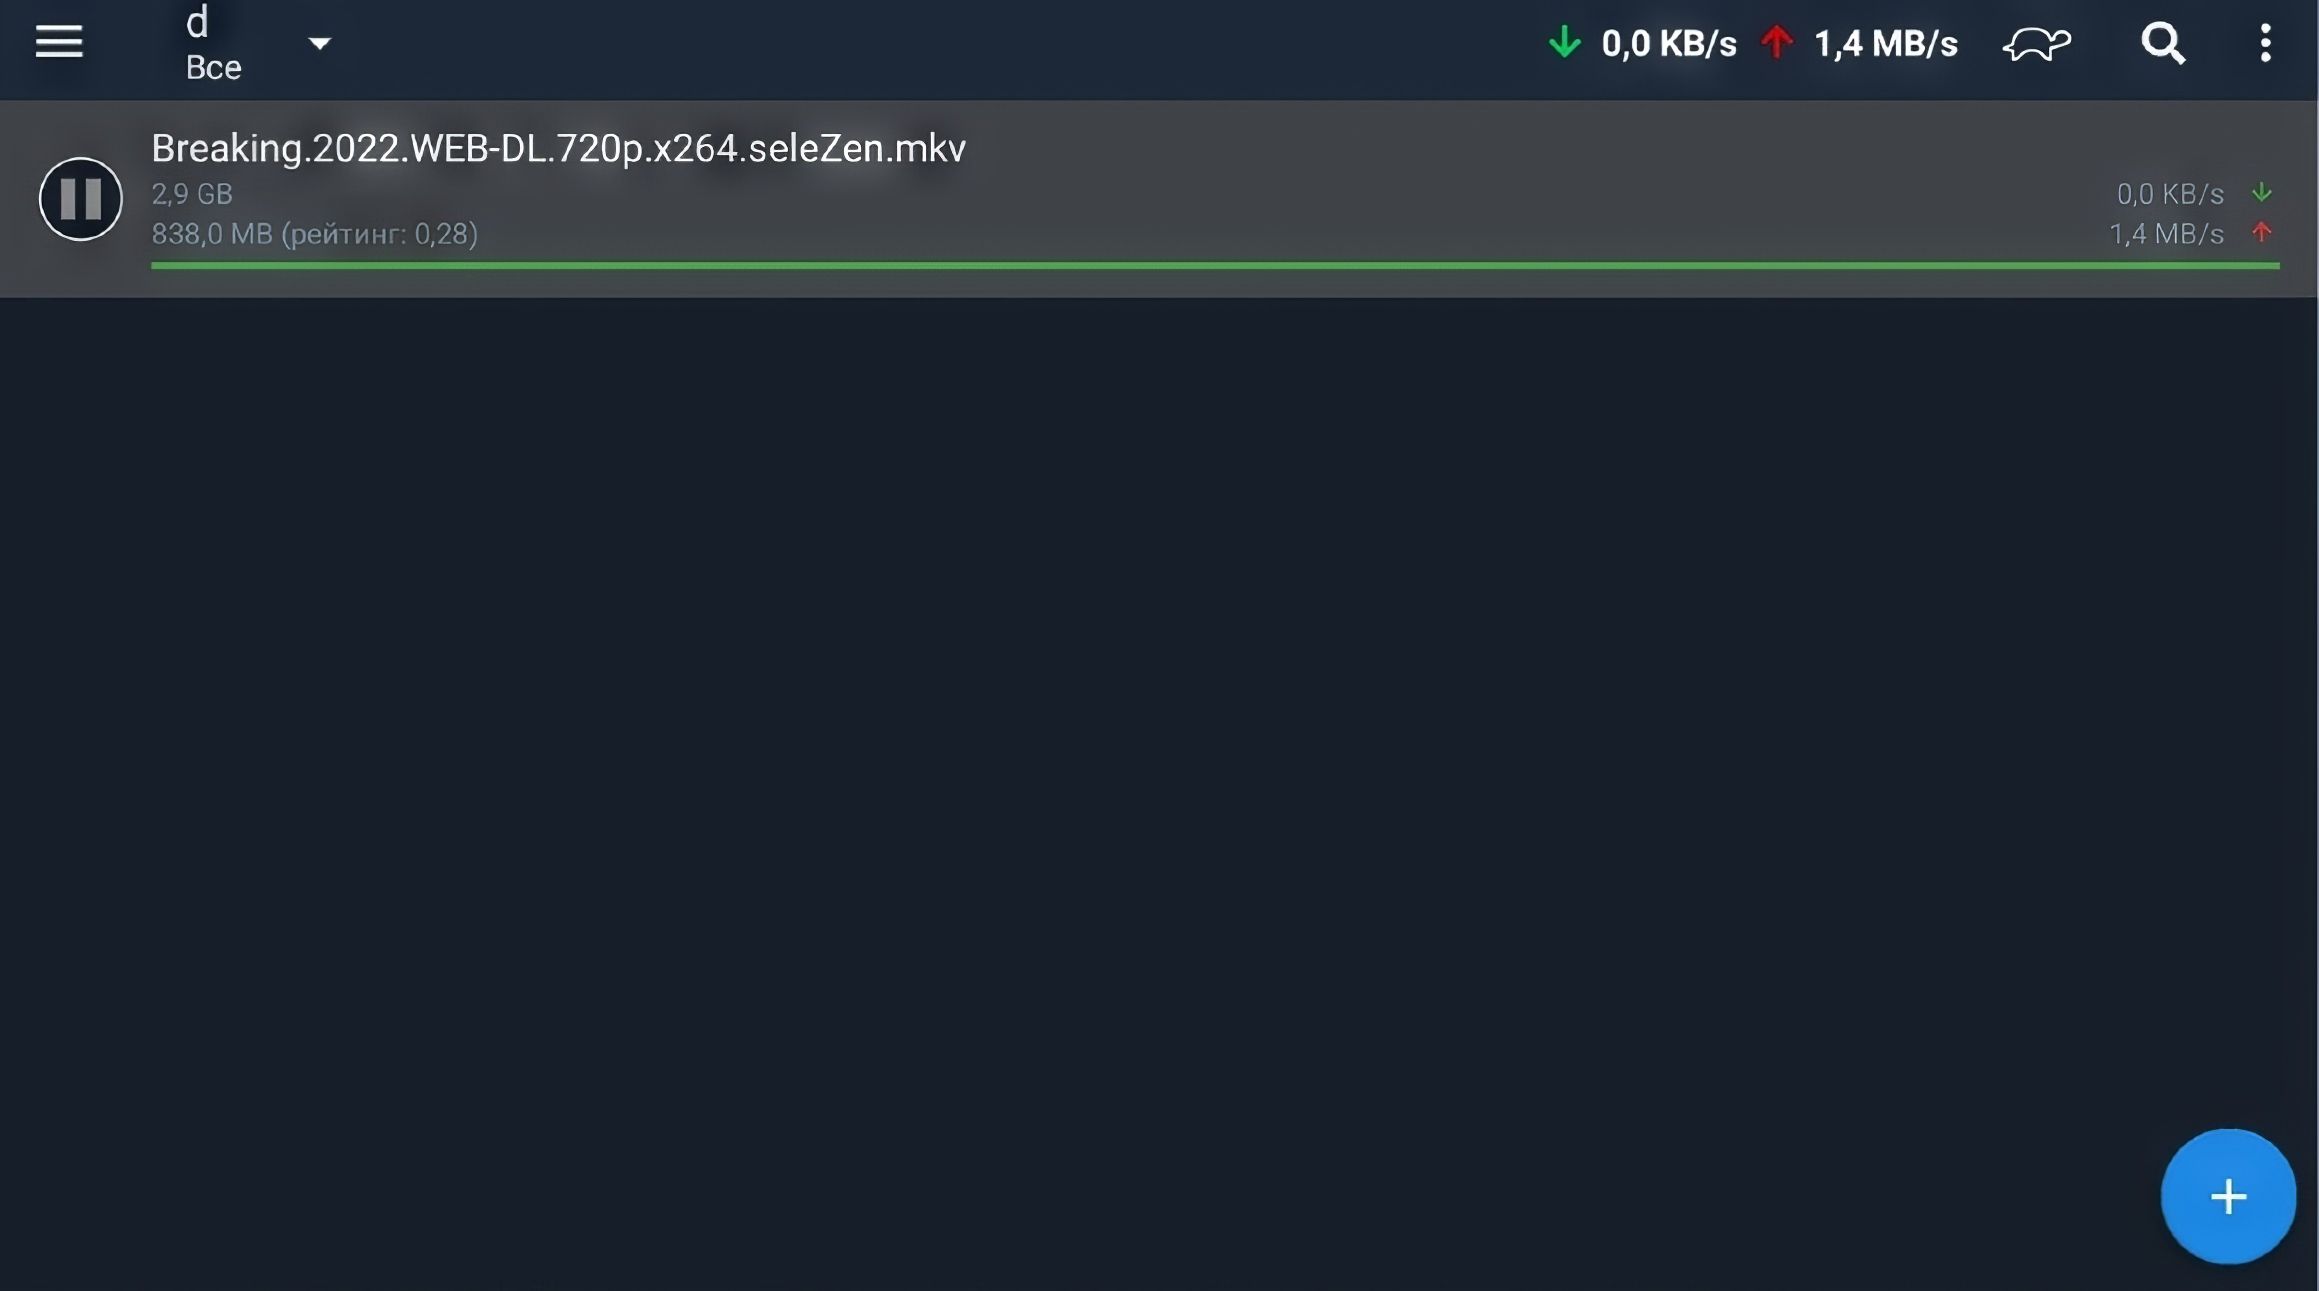
Task: Click the "Все" filter label
Action: point(213,67)
